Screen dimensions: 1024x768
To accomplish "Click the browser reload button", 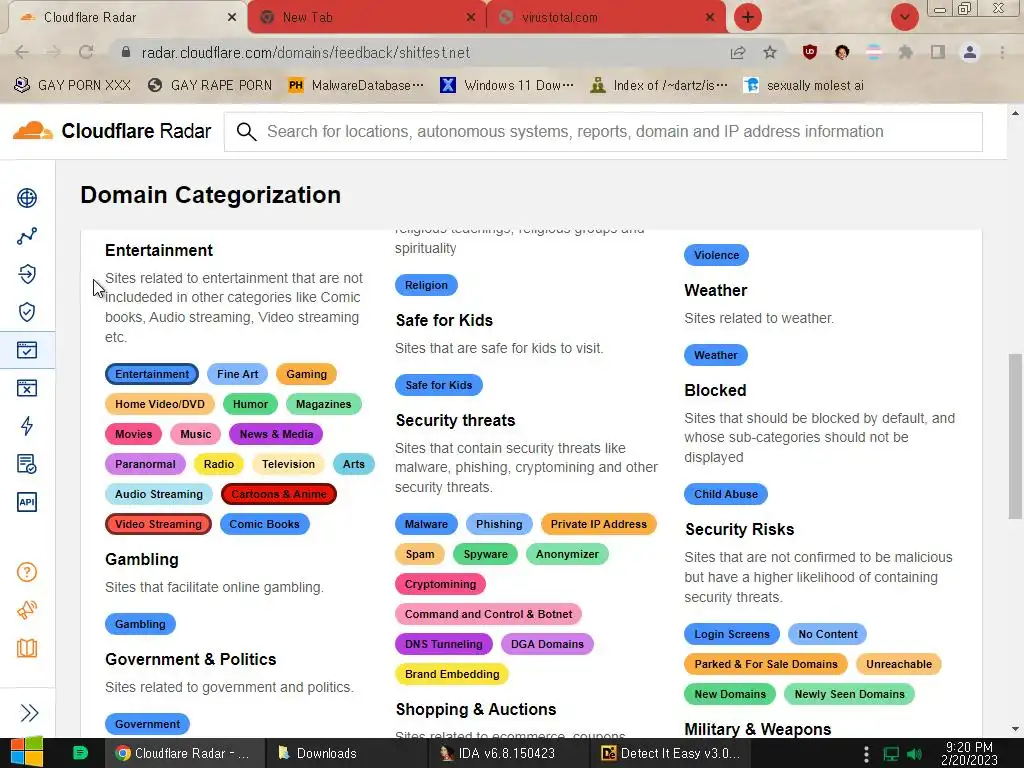I will [86, 52].
